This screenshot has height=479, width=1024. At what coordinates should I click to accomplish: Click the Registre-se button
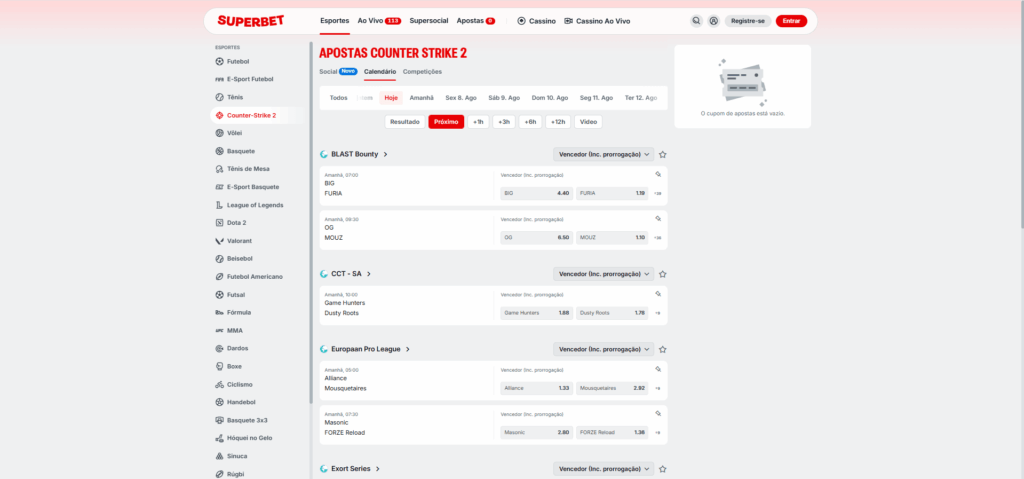(x=748, y=21)
